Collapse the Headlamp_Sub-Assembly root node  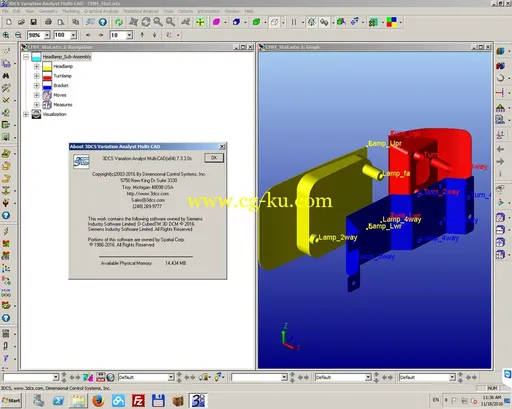click(26, 57)
